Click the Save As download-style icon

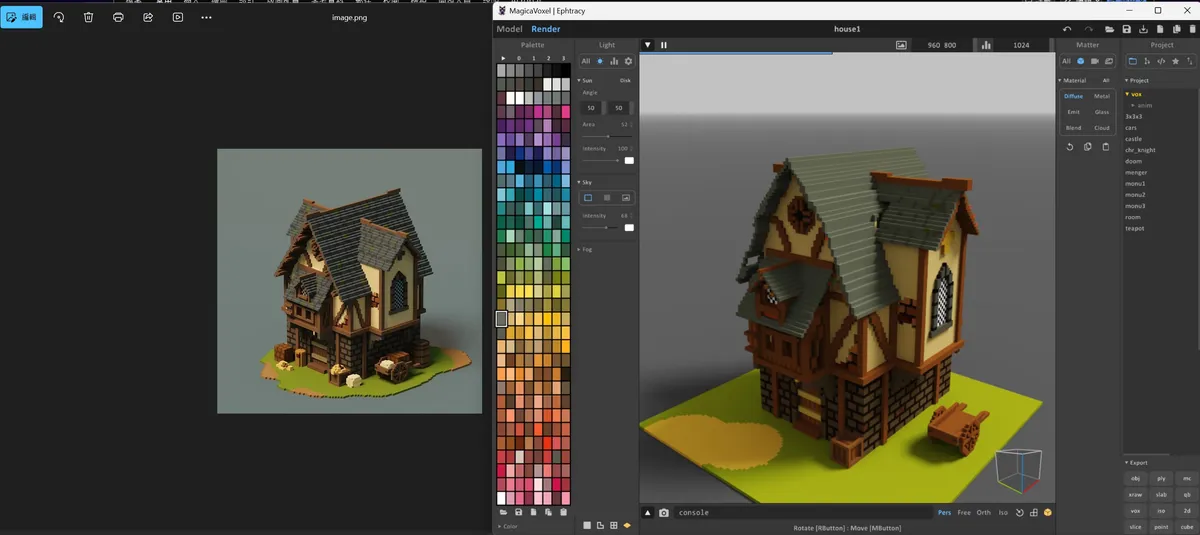pos(1143,29)
